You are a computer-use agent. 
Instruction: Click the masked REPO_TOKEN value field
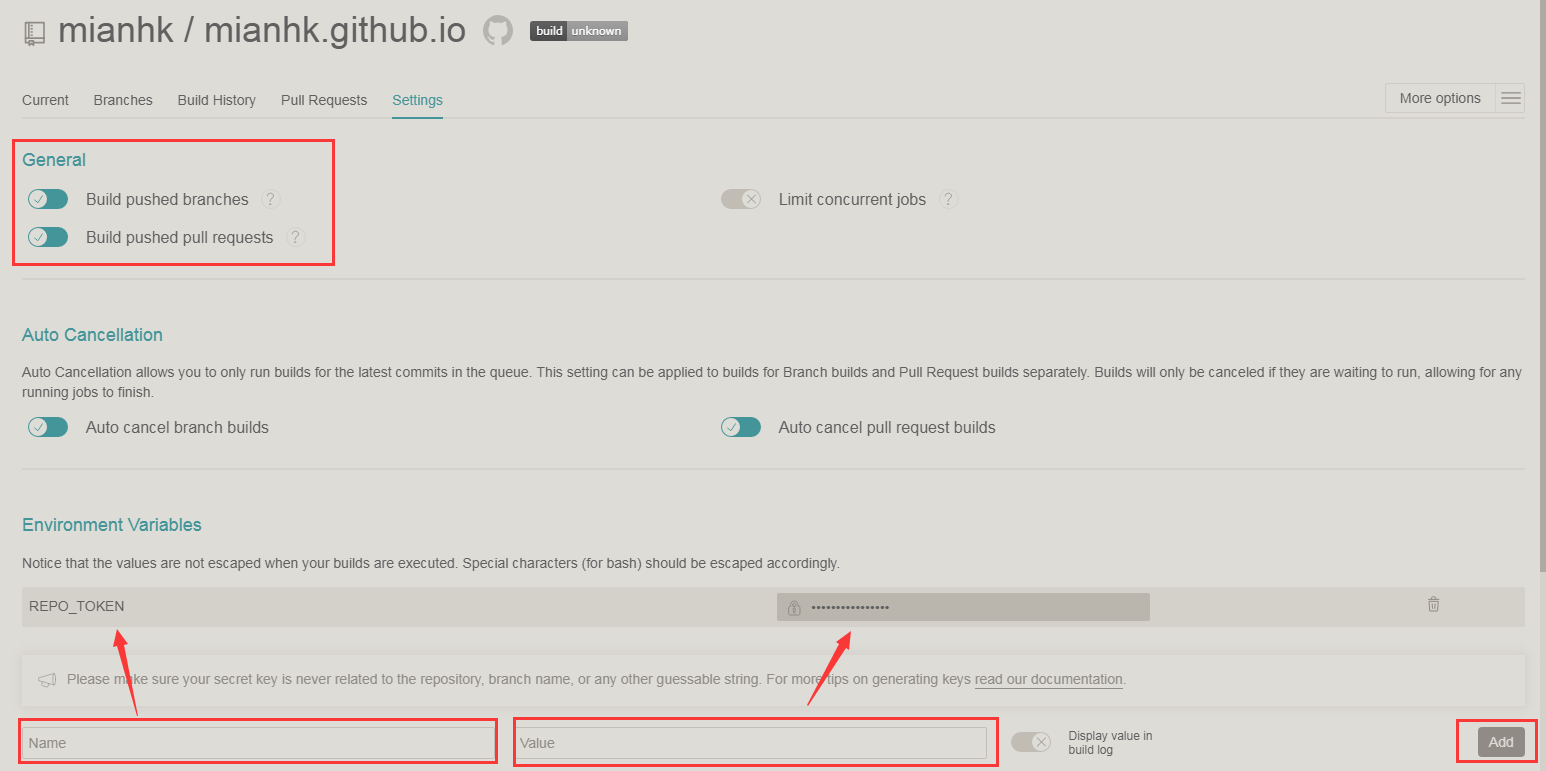(x=963, y=607)
